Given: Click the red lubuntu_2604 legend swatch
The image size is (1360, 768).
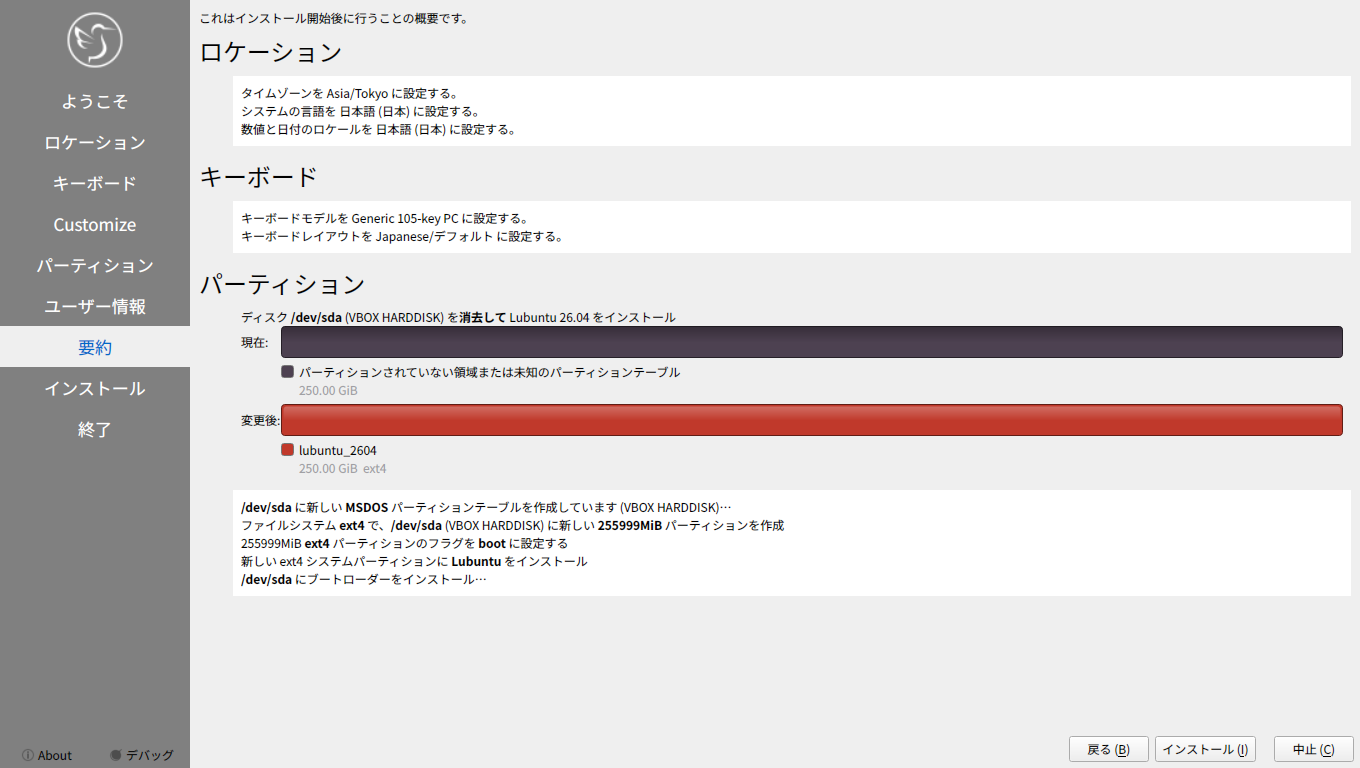Looking at the screenshot, I should coord(288,450).
